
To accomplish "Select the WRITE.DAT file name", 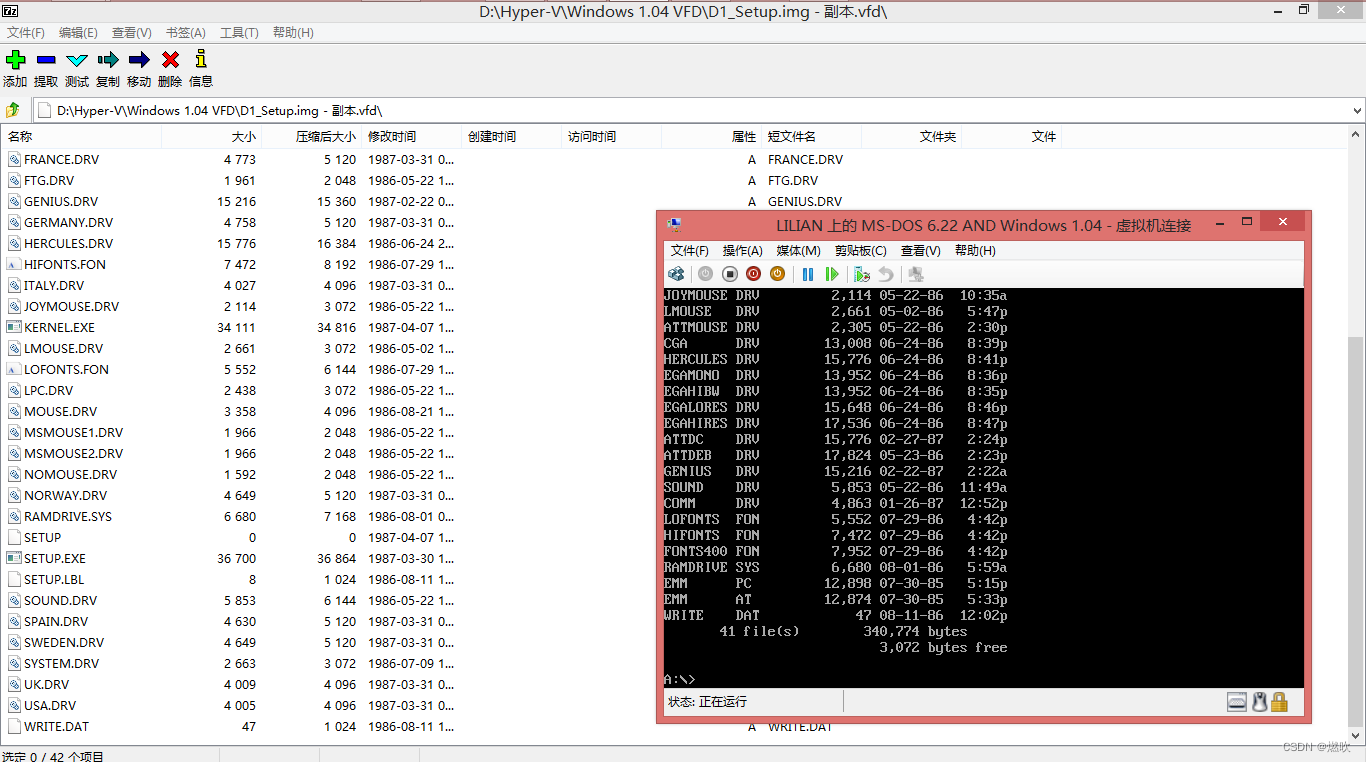I will click(56, 726).
